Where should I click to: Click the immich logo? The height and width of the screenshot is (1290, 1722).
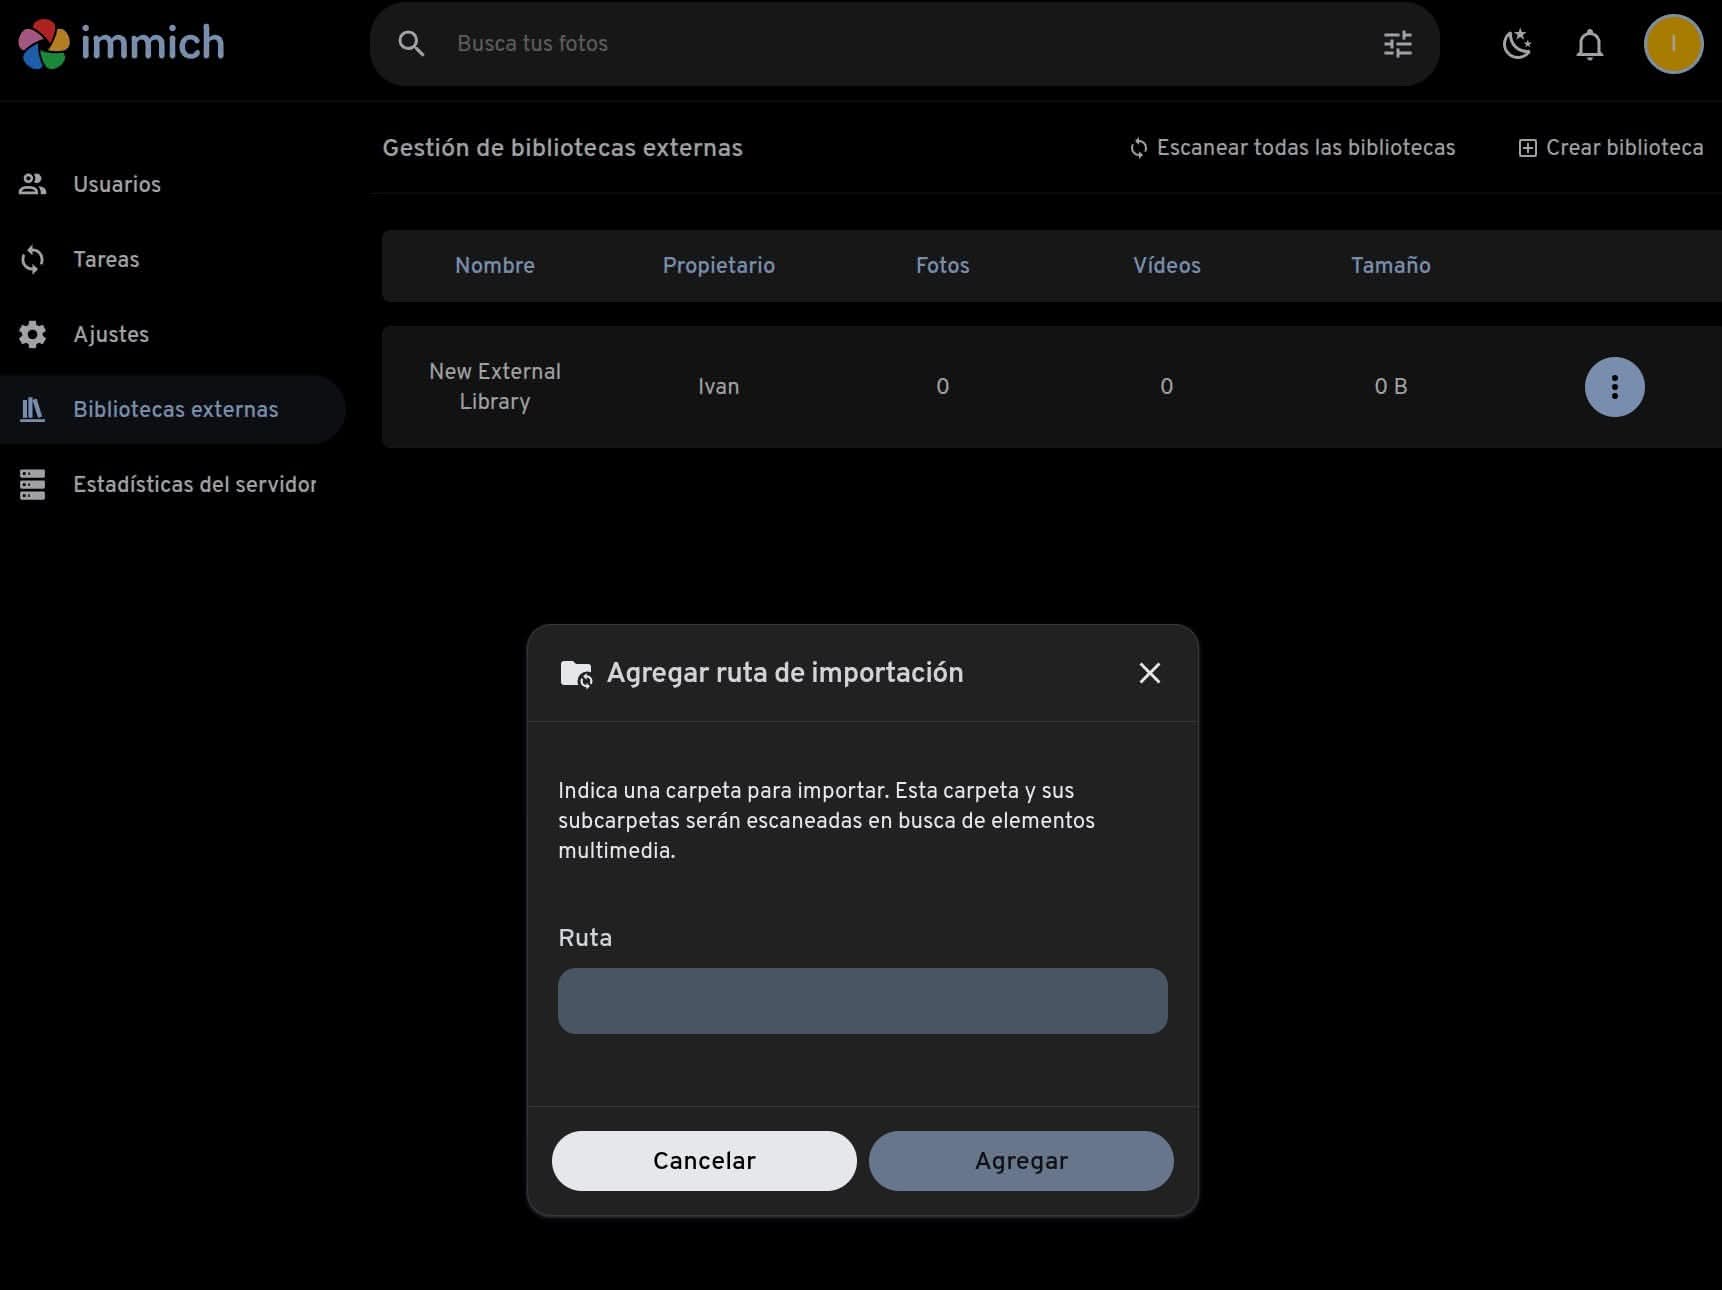(x=121, y=44)
